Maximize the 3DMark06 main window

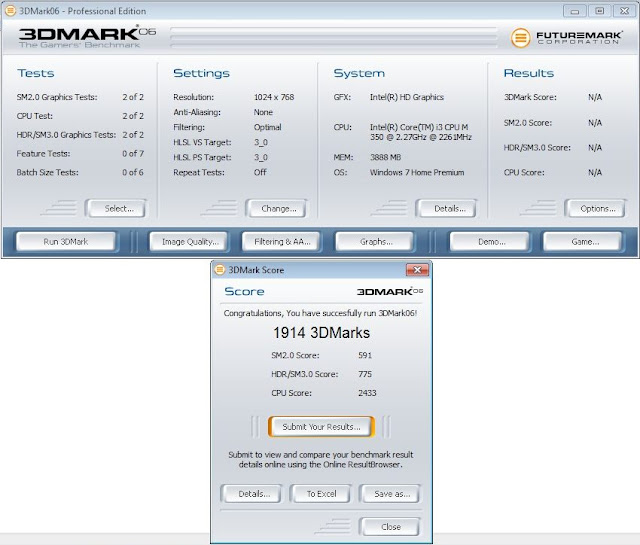[x=600, y=11]
